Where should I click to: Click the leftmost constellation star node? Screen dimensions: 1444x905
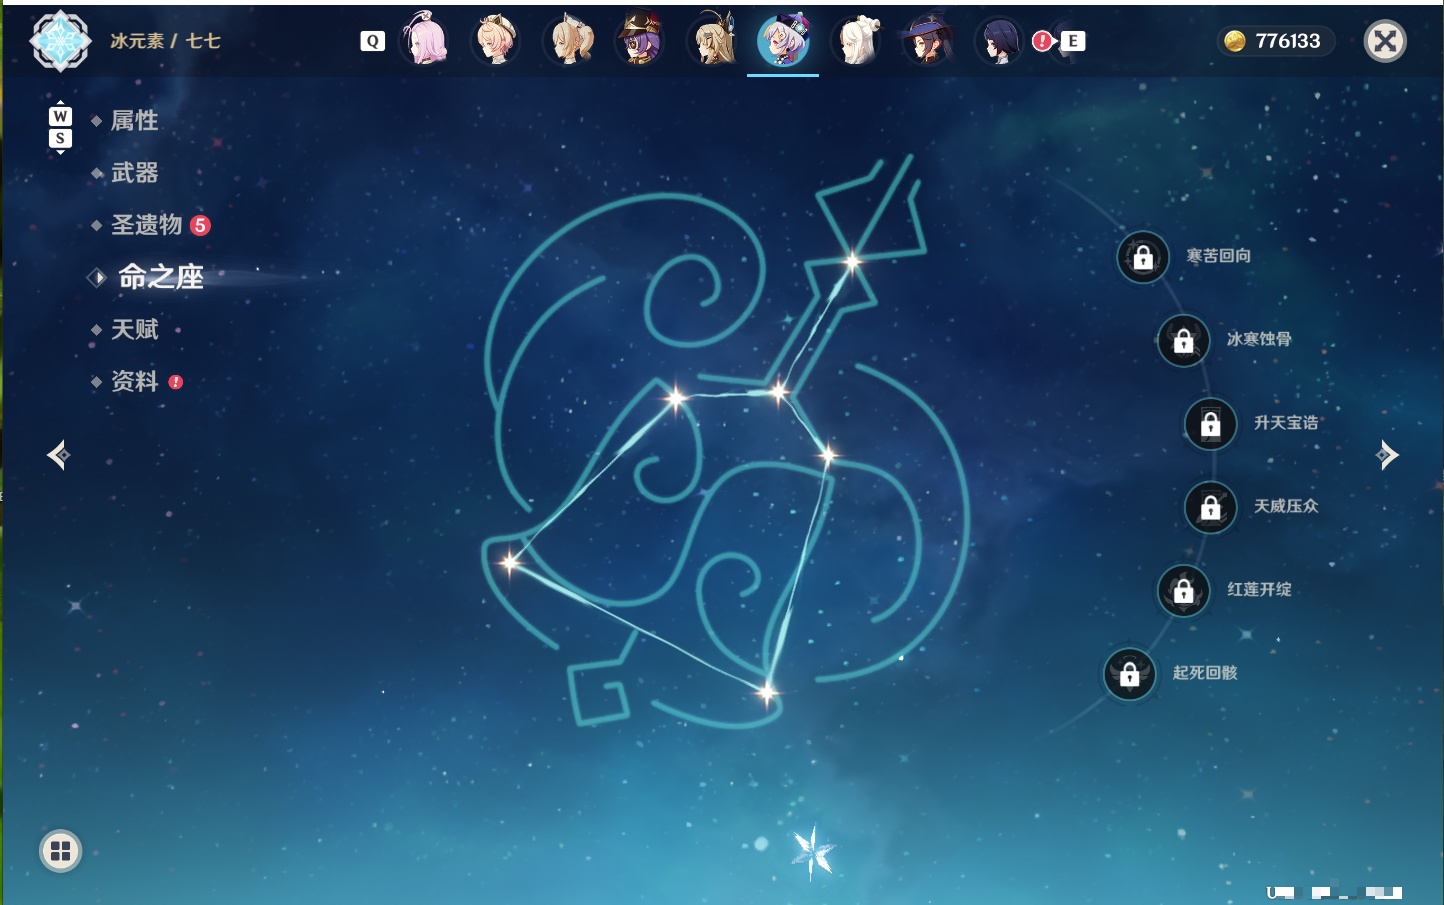[x=510, y=562]
